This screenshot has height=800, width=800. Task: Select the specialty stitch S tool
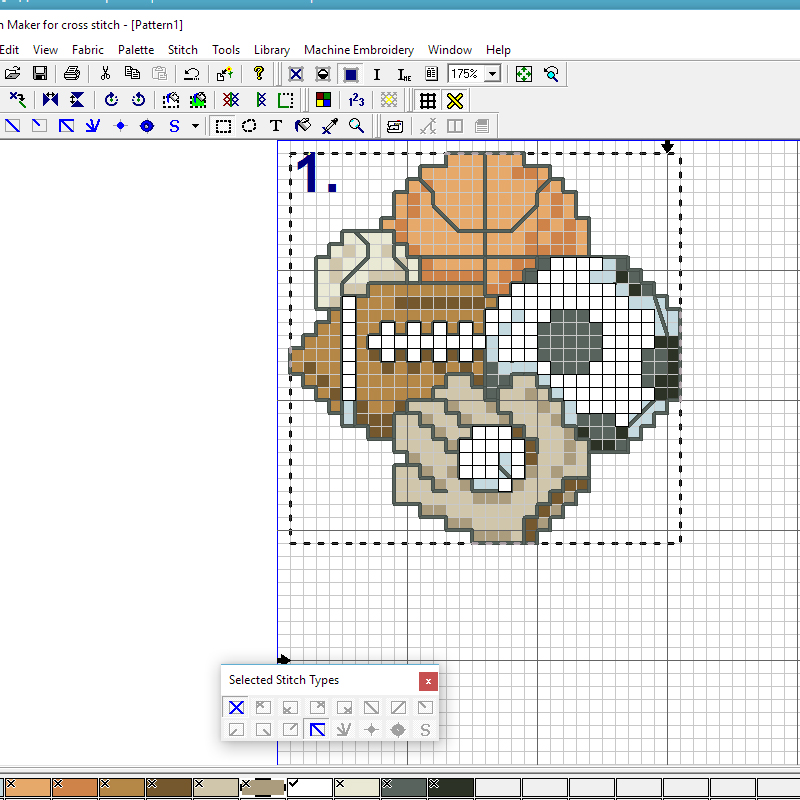pyautogui.click(x=174, y=126)
